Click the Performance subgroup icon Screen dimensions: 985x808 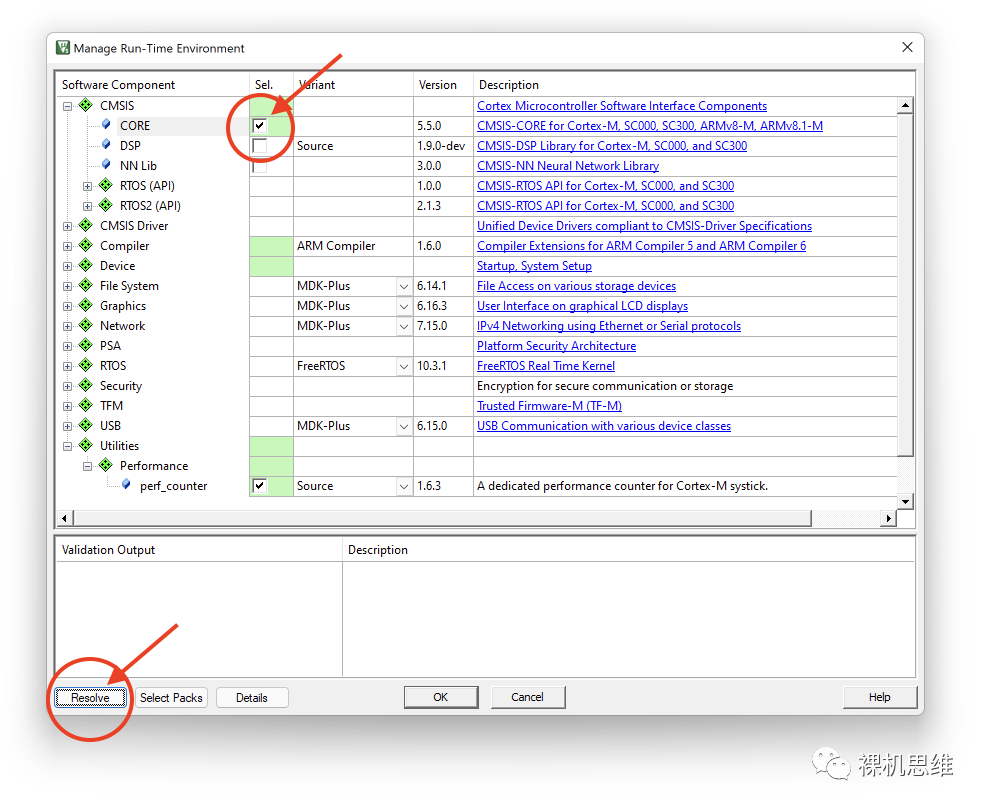click(106, 465)
